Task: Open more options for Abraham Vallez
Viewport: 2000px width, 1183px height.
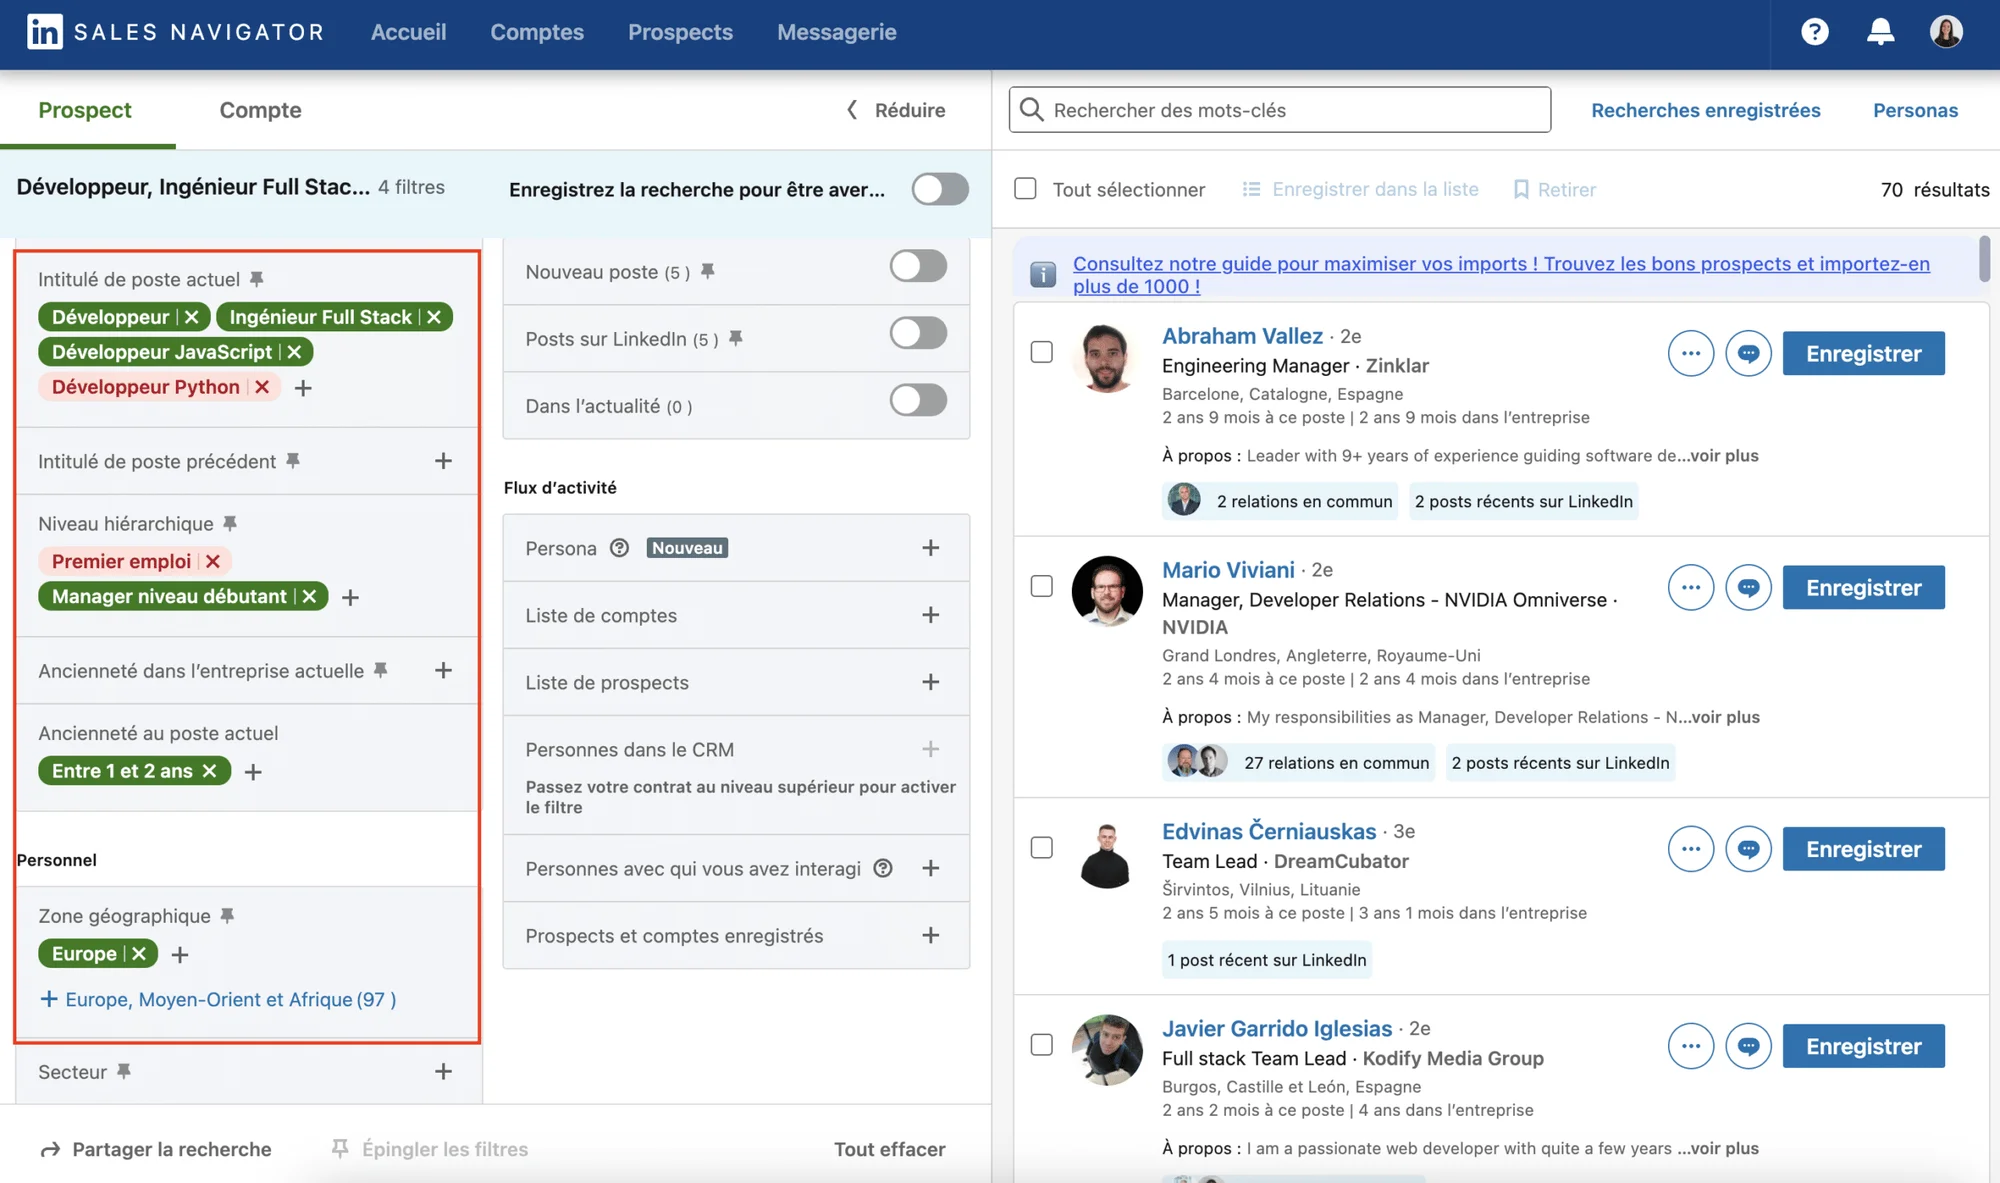Action: (x=1691, y=353)
